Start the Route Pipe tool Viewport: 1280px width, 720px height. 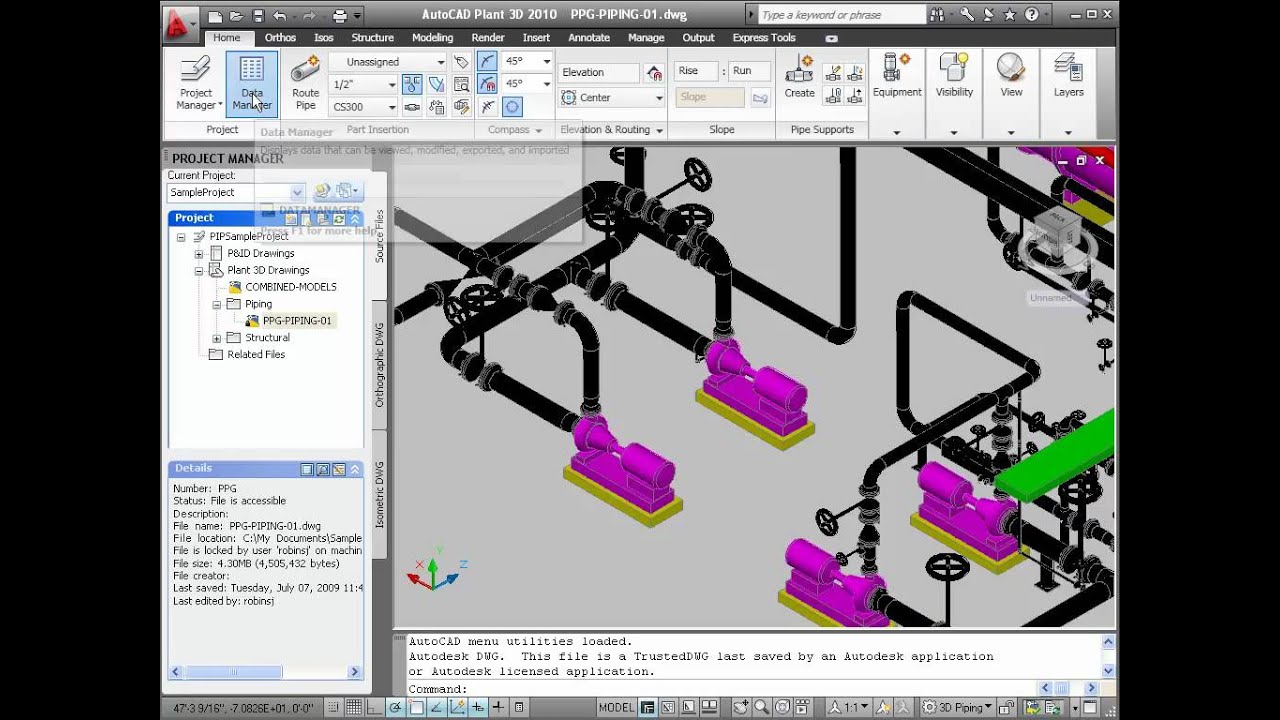[x=305, y=84]
